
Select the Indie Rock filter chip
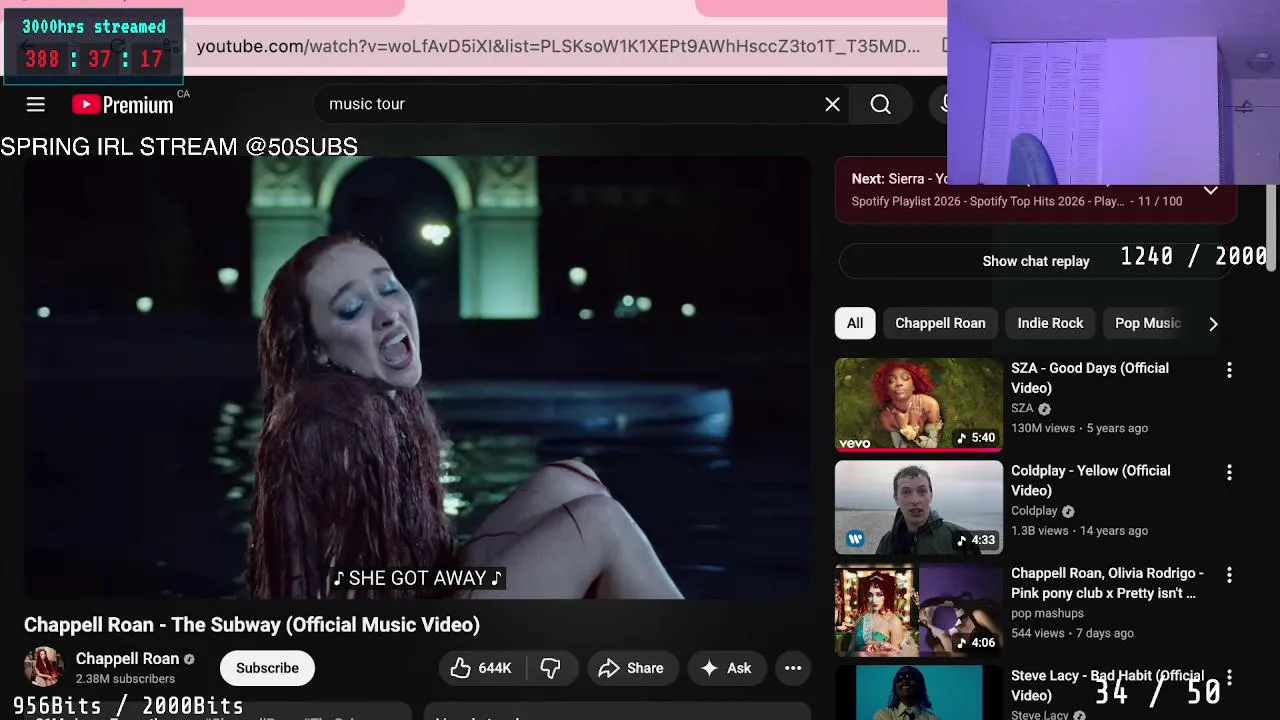(x=1050, y=323)
